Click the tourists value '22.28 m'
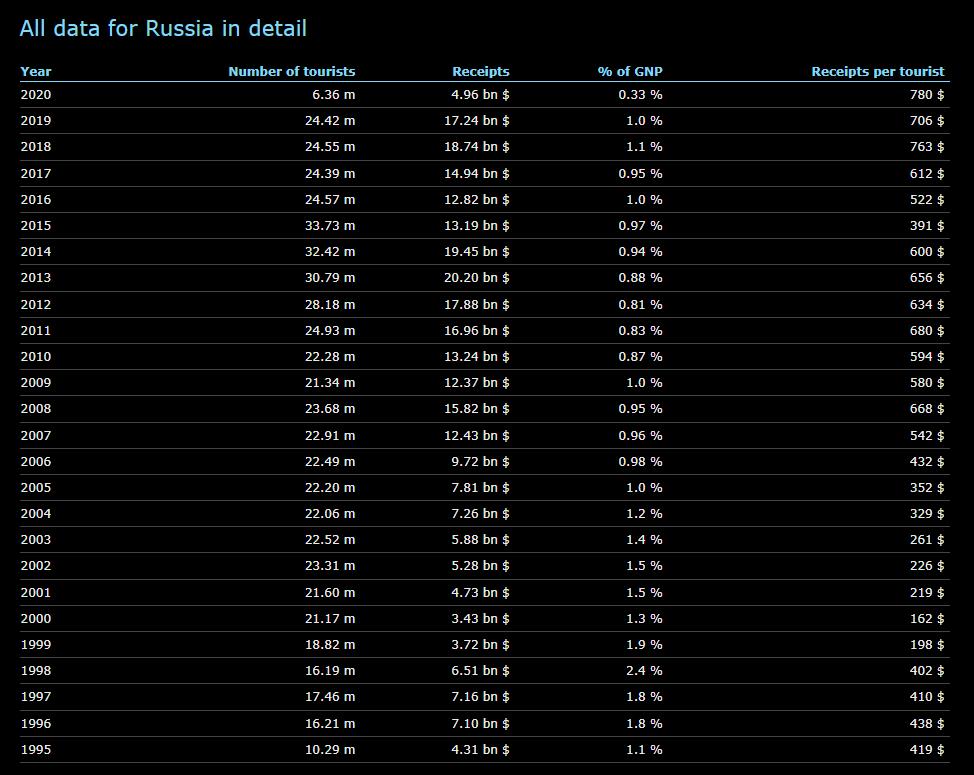This screenshot has width=974, height=775. point(330,356)
